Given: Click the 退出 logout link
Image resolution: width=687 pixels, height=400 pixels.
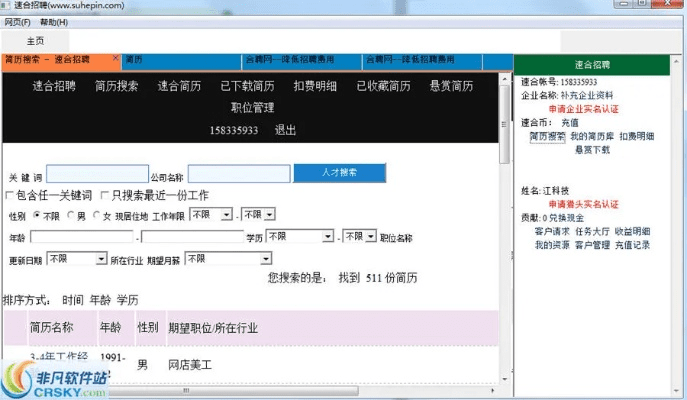Looking at the screenshot, I should click(x=285, y=130).
